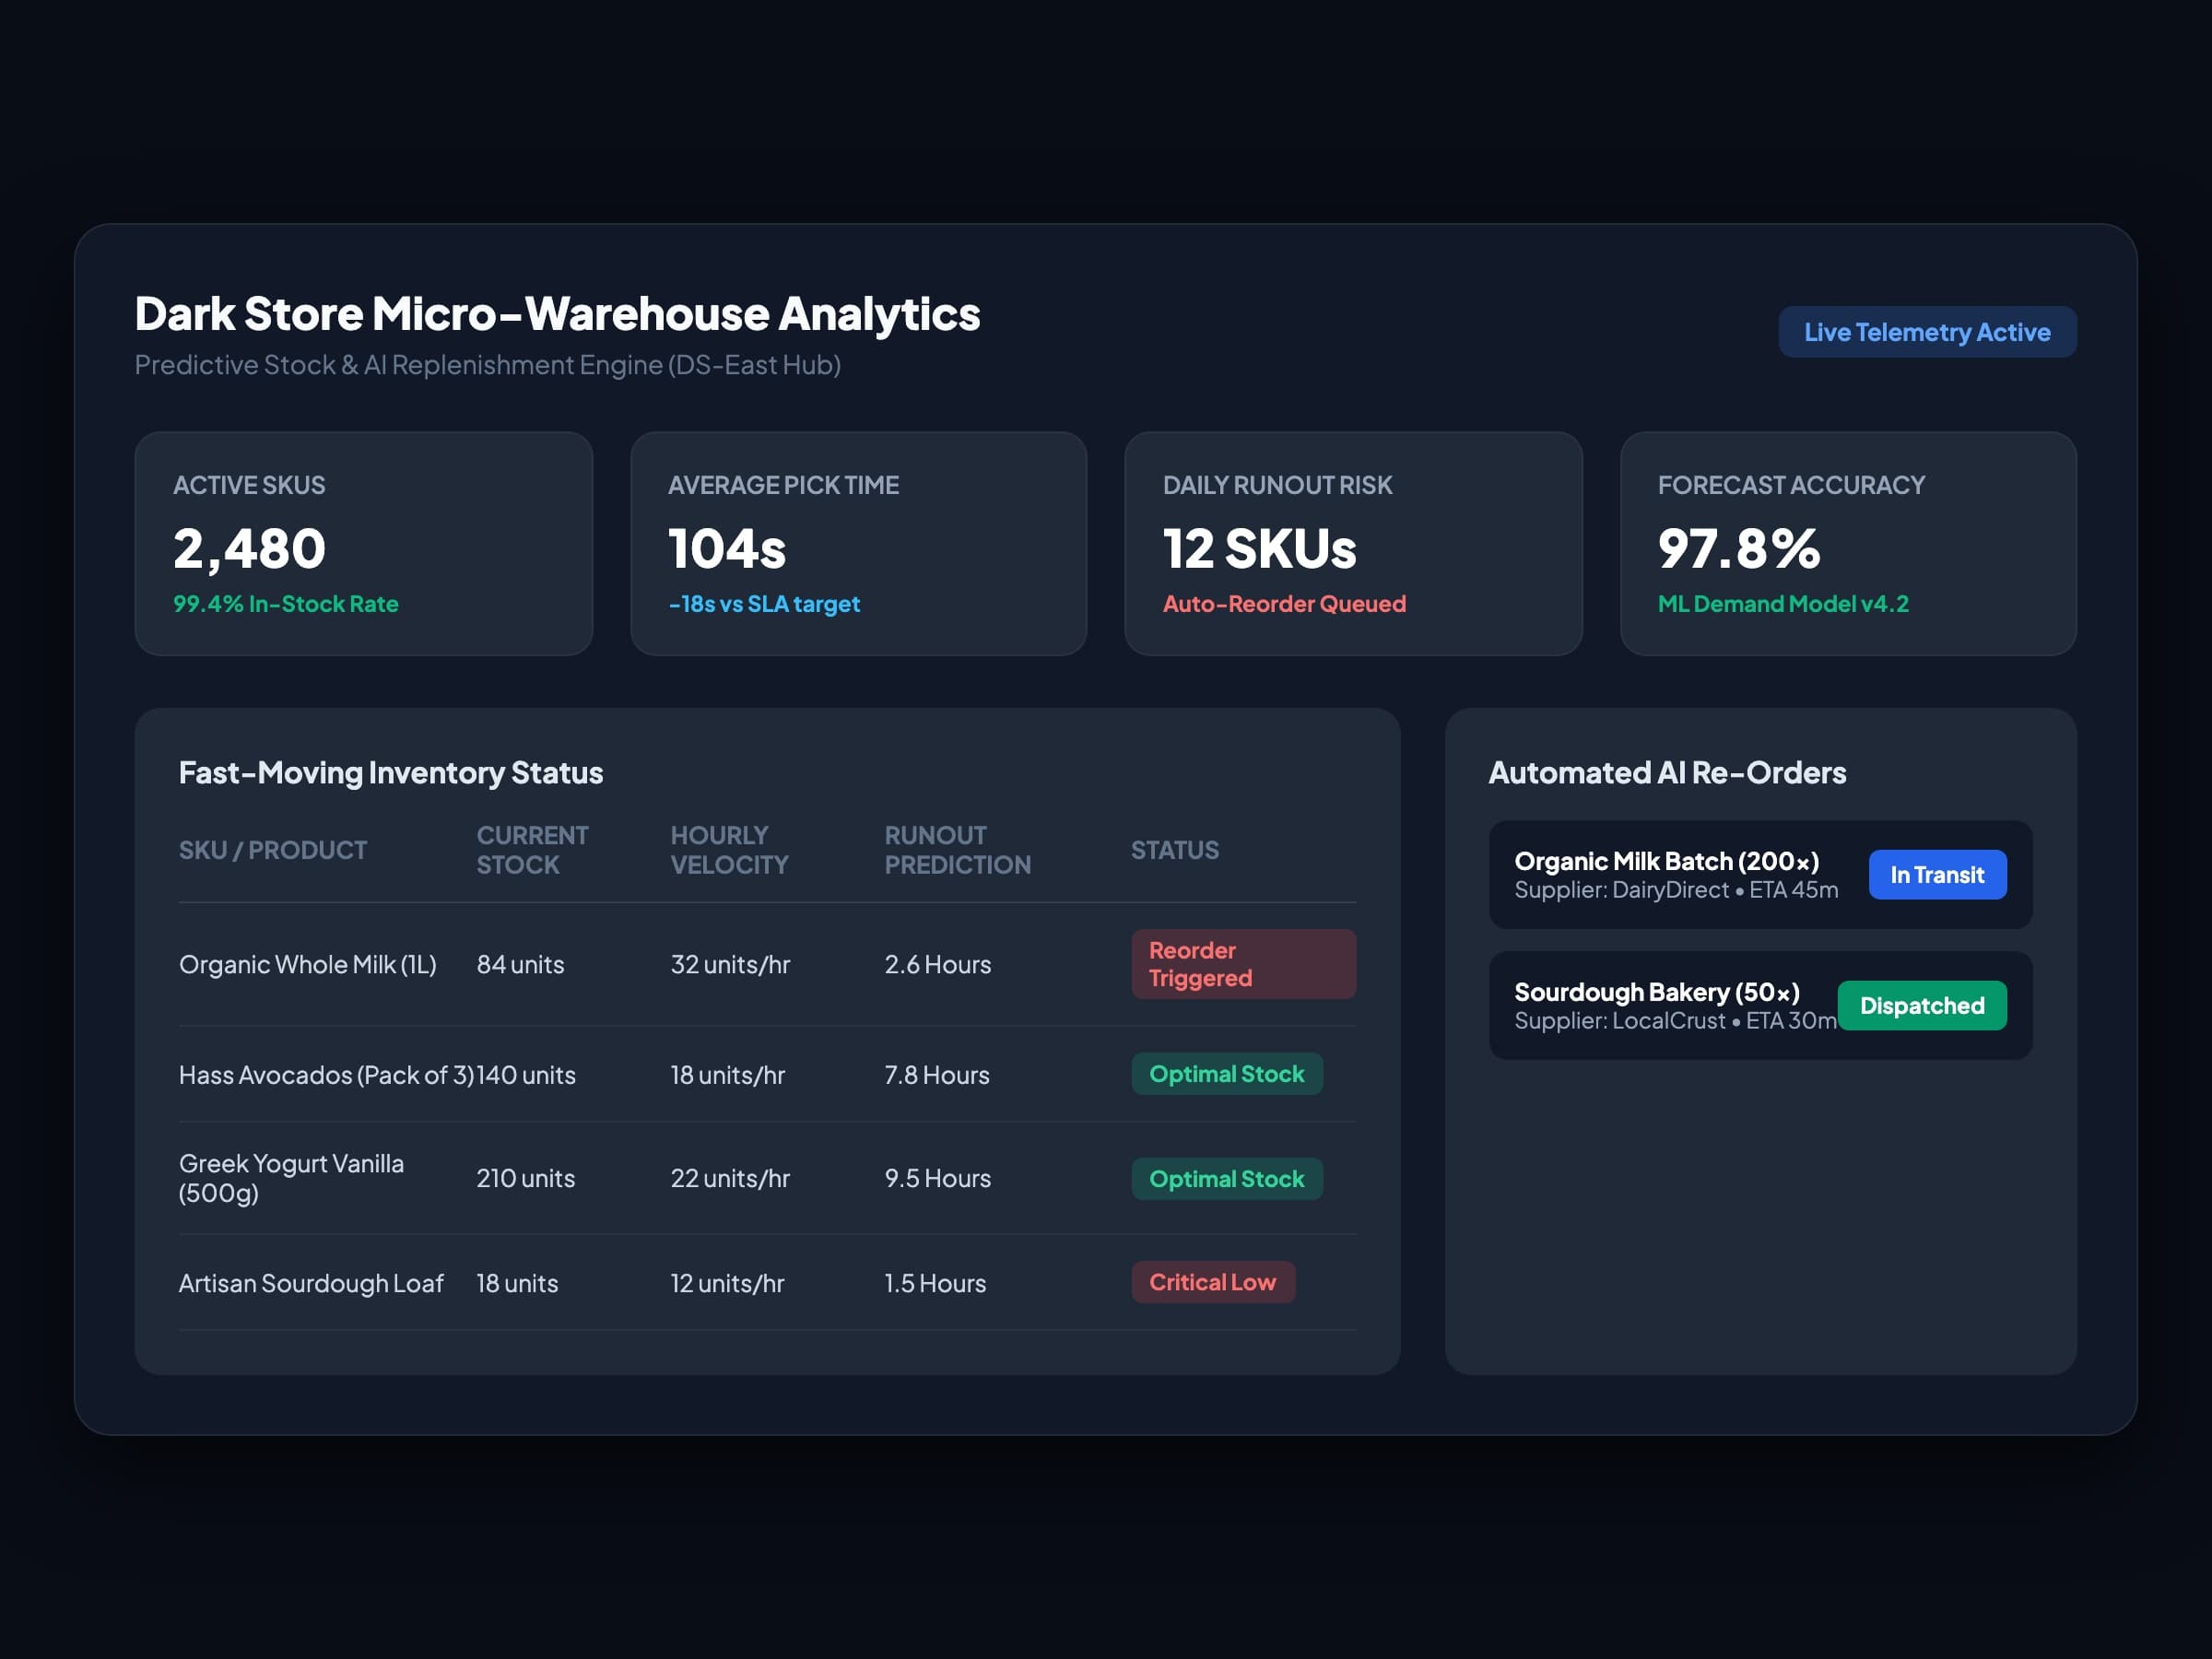This screenshot has width=2212, height=1659.
Task: Select the Reorder Triggered status badge
Action: pyautogui.click(x=1243, y=964)
